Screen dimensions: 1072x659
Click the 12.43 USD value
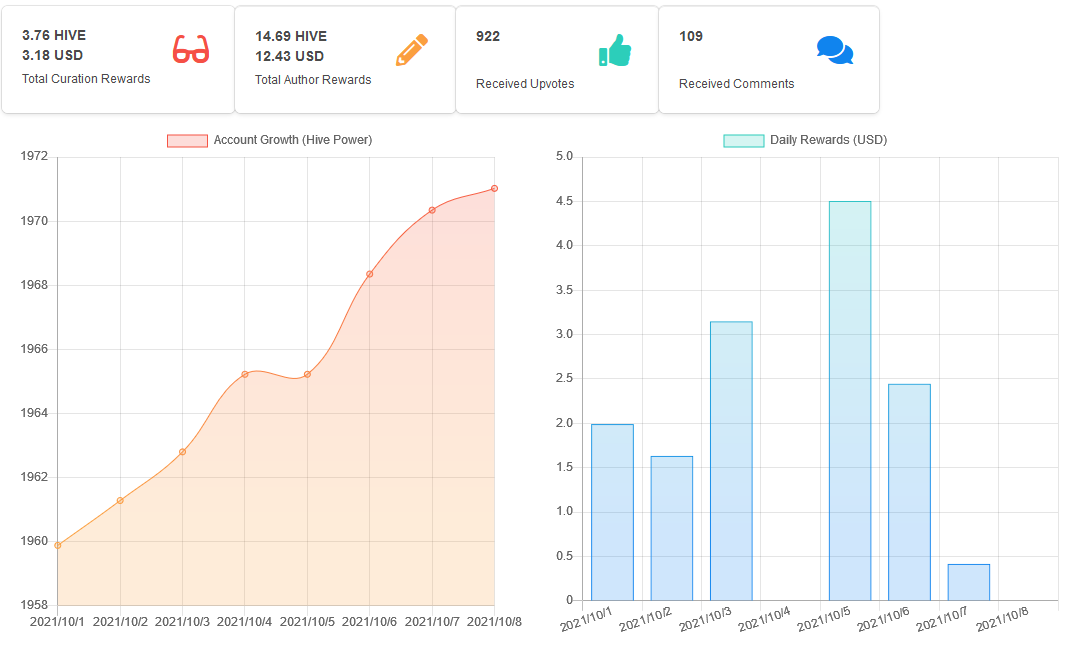[290, 56]
